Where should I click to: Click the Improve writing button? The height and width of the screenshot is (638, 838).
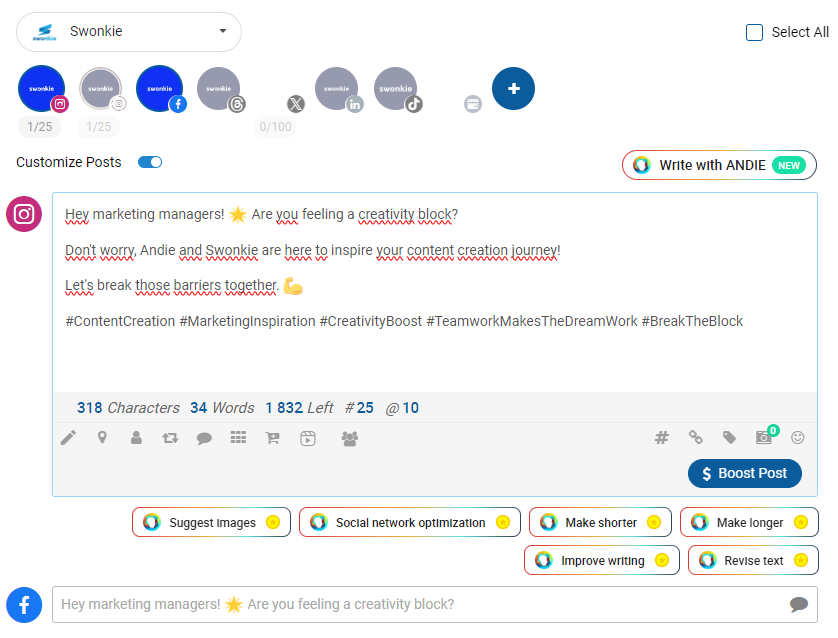coord(602,560)
